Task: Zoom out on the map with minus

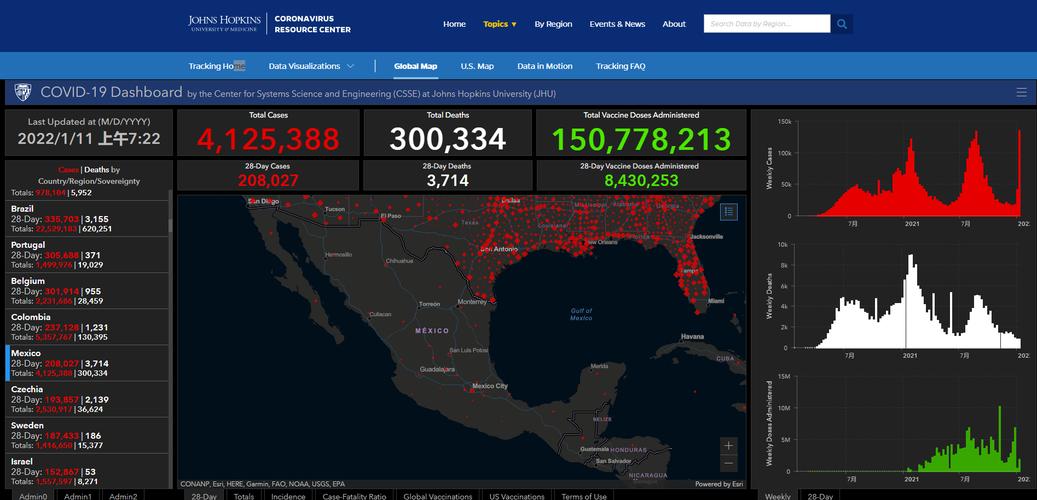Action: pyautogui.click(x=728, y=463)
